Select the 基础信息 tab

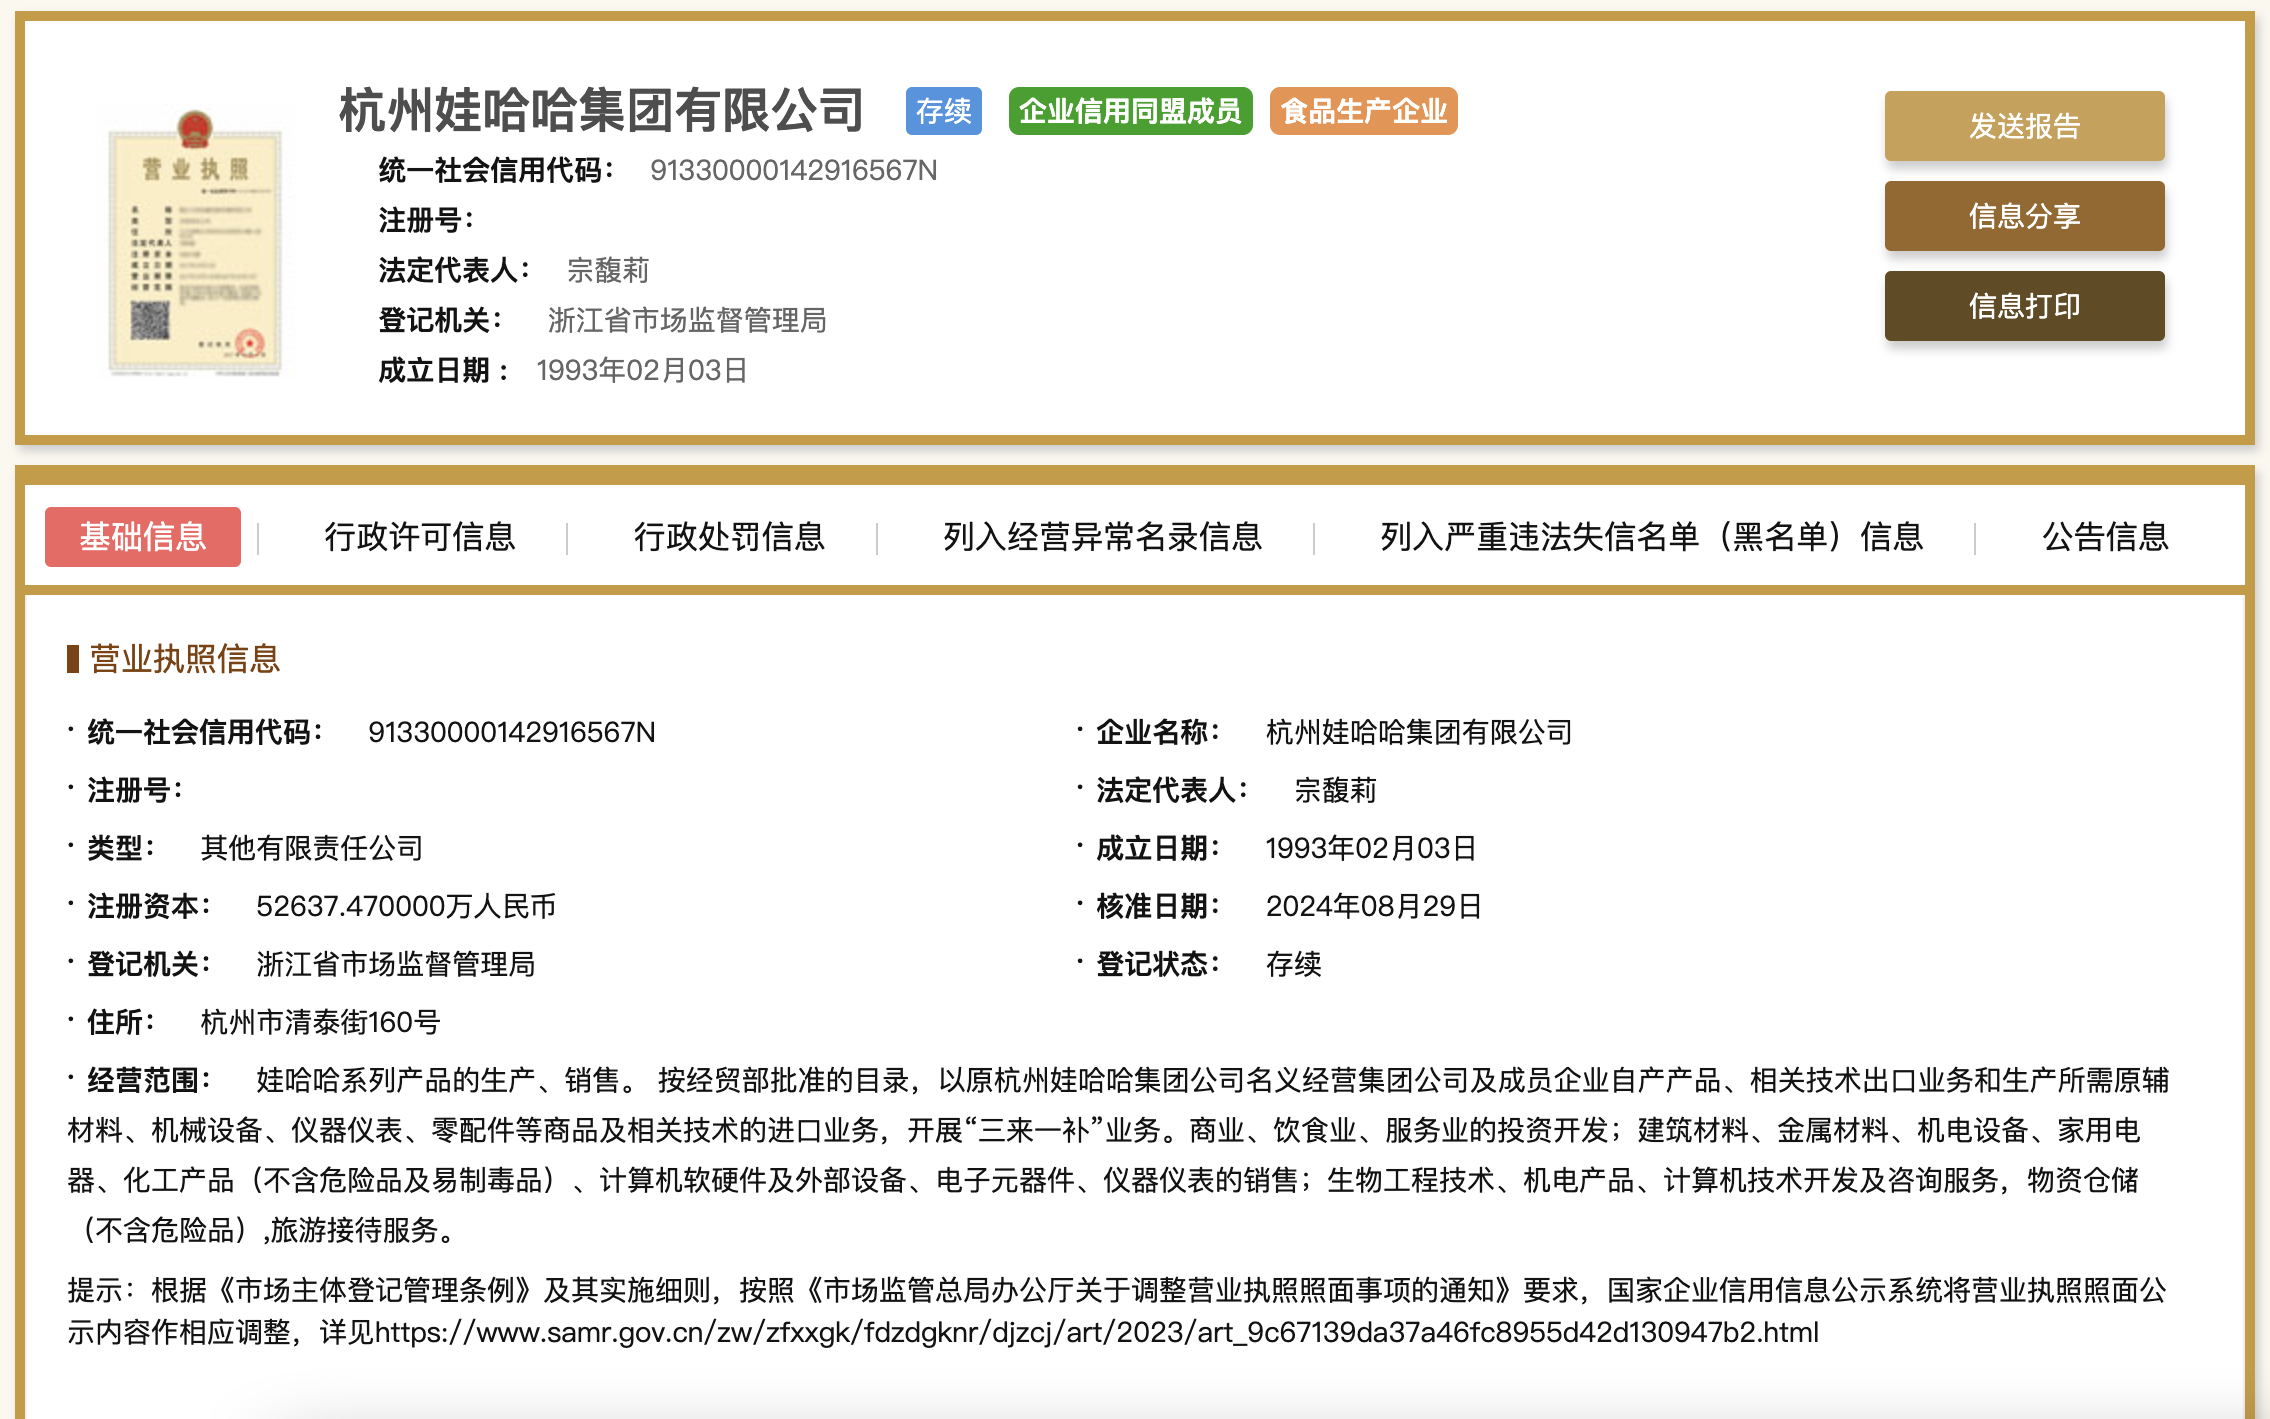point(142,537)
